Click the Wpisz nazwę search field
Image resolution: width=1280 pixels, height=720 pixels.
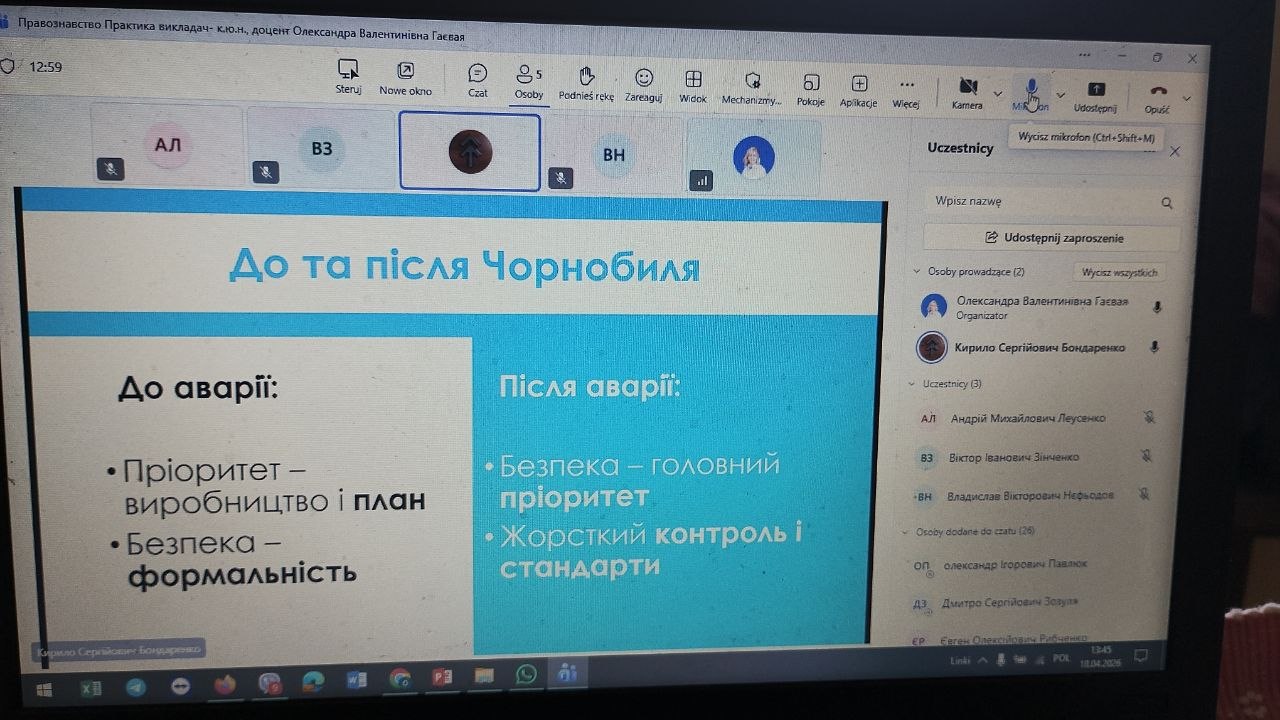click(1040, 202)
